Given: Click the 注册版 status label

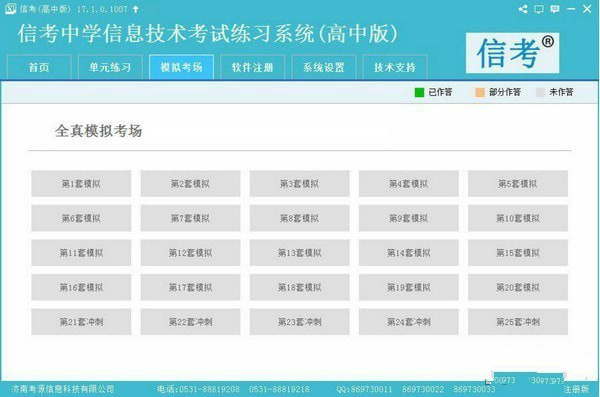Looking at the screenshot, I should (576, 389).
